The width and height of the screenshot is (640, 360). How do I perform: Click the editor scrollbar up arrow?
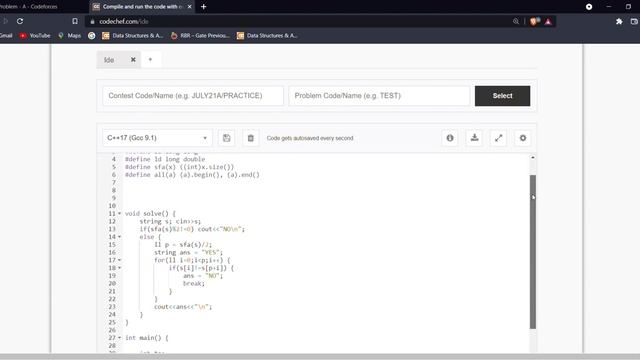pyautogui.click(x=533, y=158)
